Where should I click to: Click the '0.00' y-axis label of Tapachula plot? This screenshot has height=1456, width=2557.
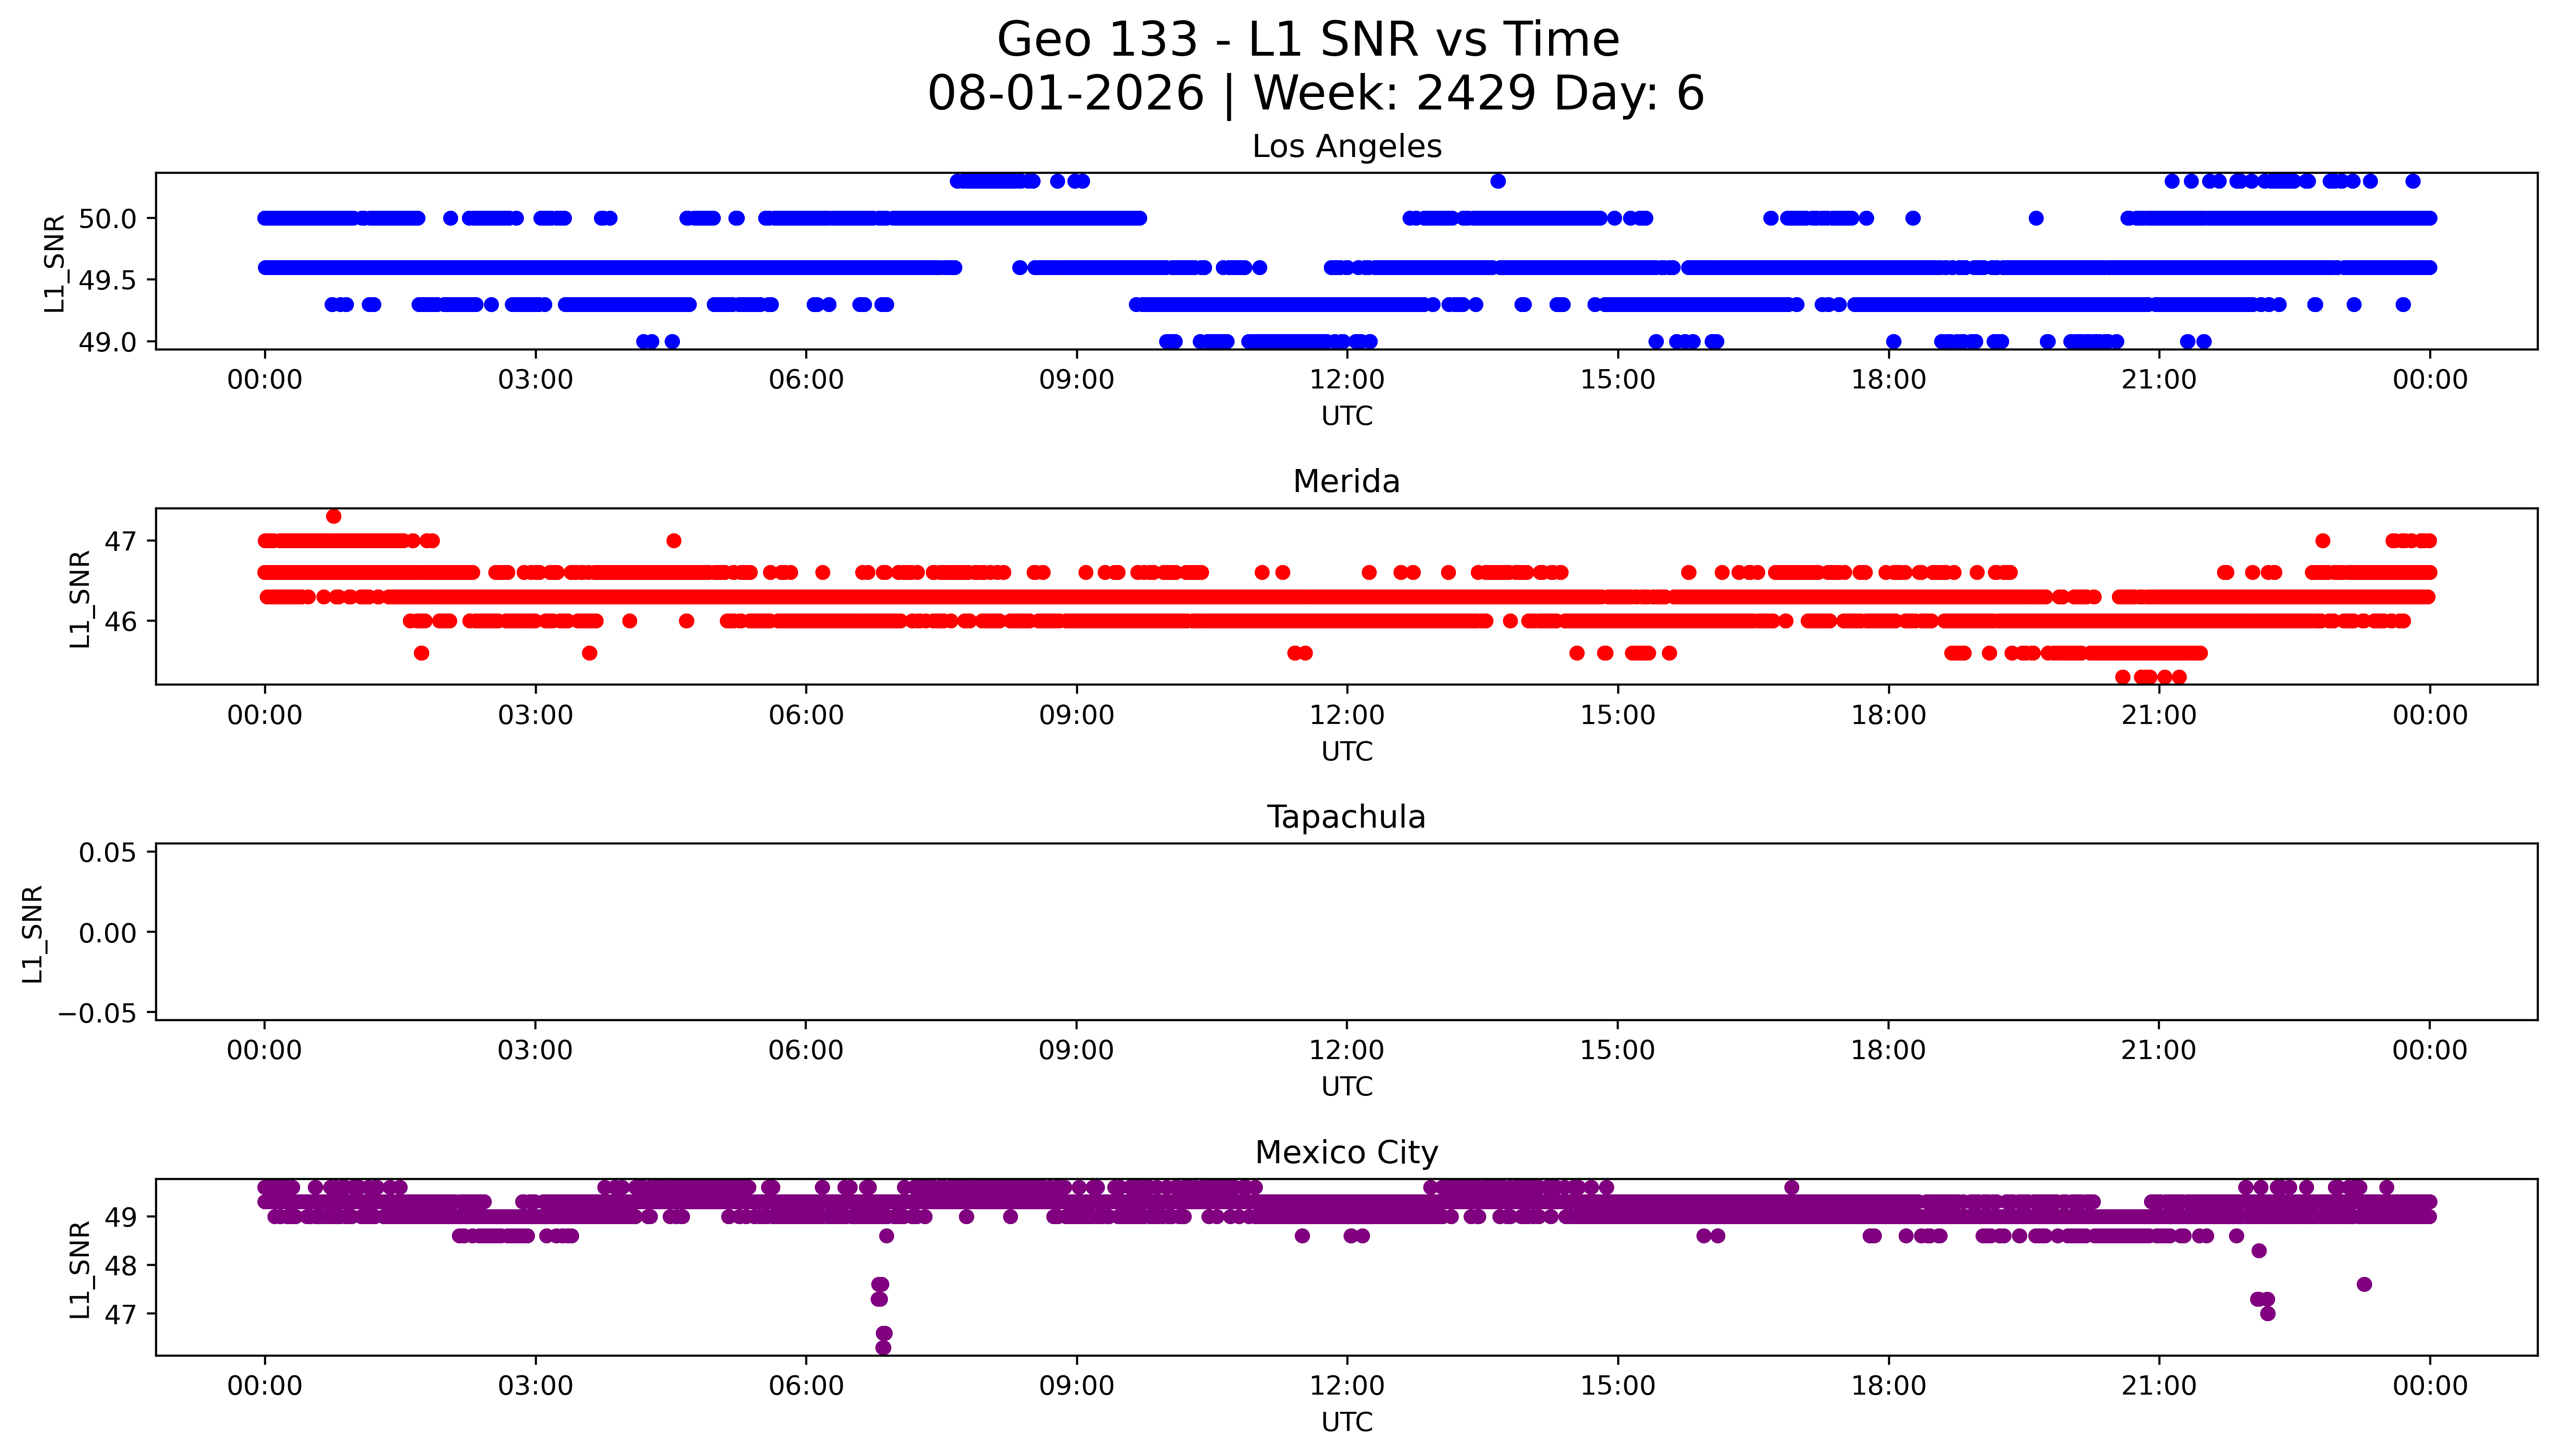coord(108,933)
